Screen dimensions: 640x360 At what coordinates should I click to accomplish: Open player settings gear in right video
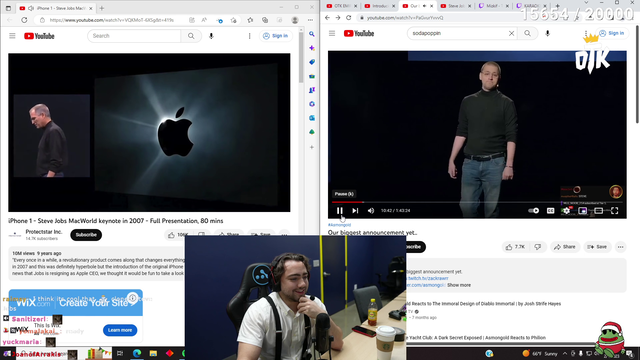pos(566,211)
